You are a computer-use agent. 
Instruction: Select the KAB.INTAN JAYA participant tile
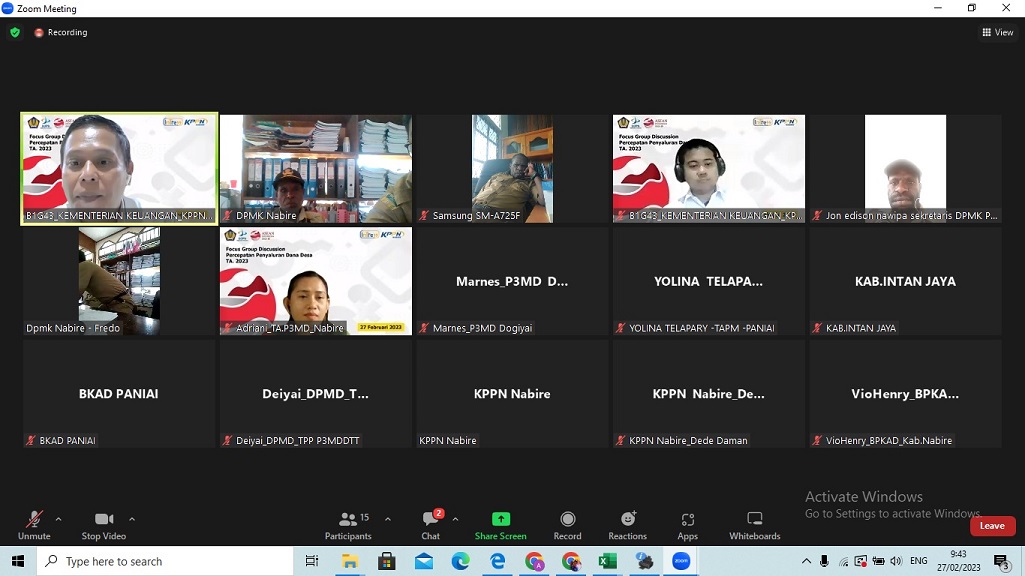(905, 281)
